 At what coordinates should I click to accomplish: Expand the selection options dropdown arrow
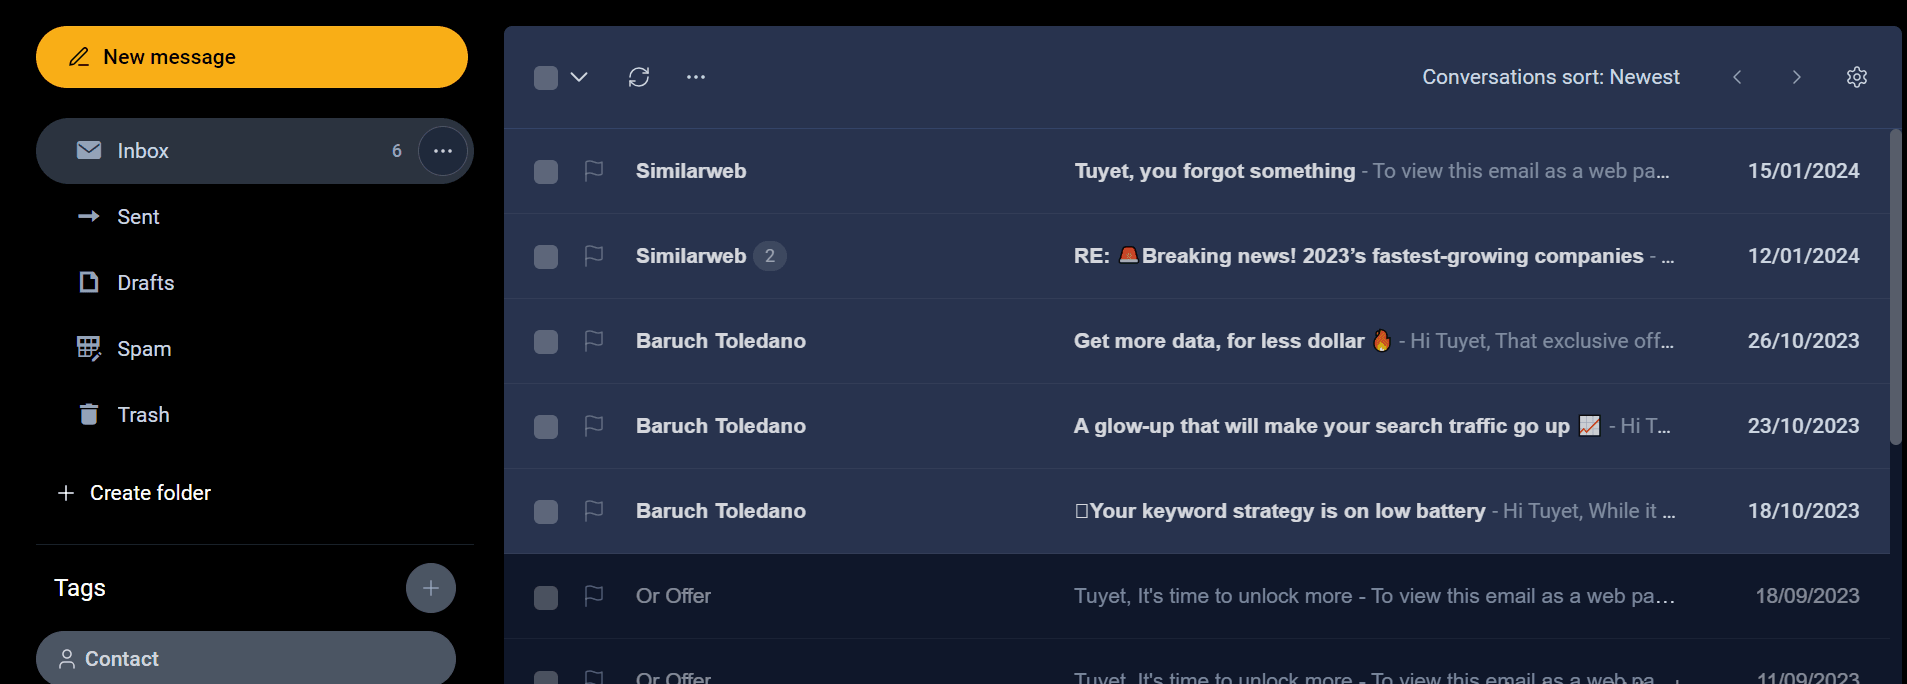[x=579, y=77]
